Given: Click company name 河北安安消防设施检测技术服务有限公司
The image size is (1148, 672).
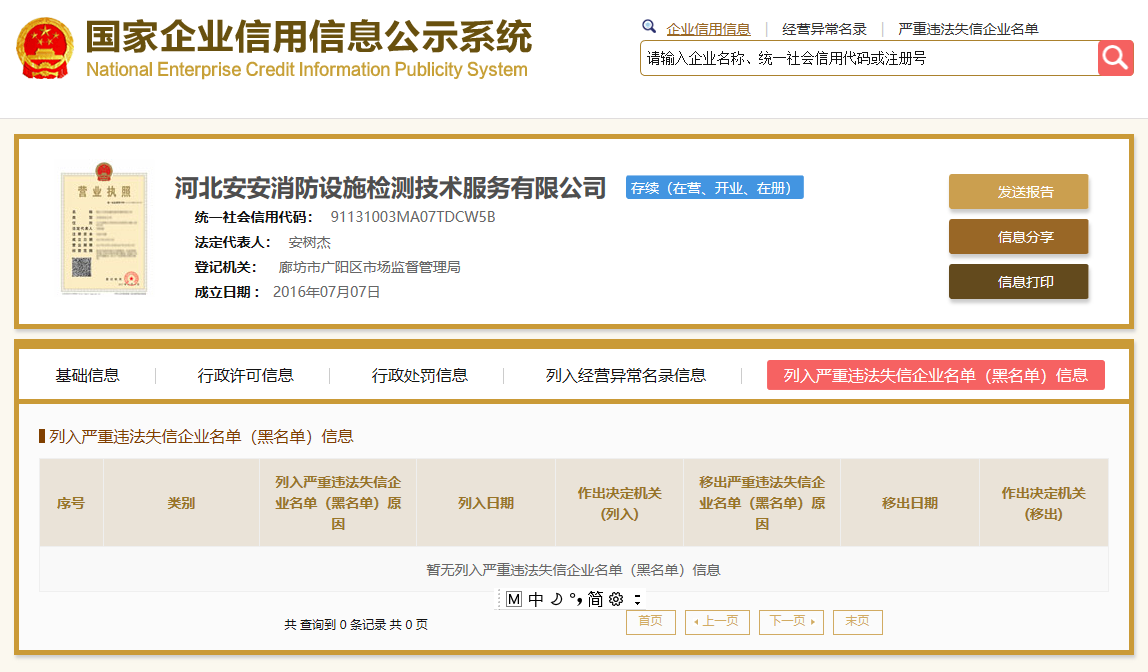Looking at the screenshot, I should [390, 188].
